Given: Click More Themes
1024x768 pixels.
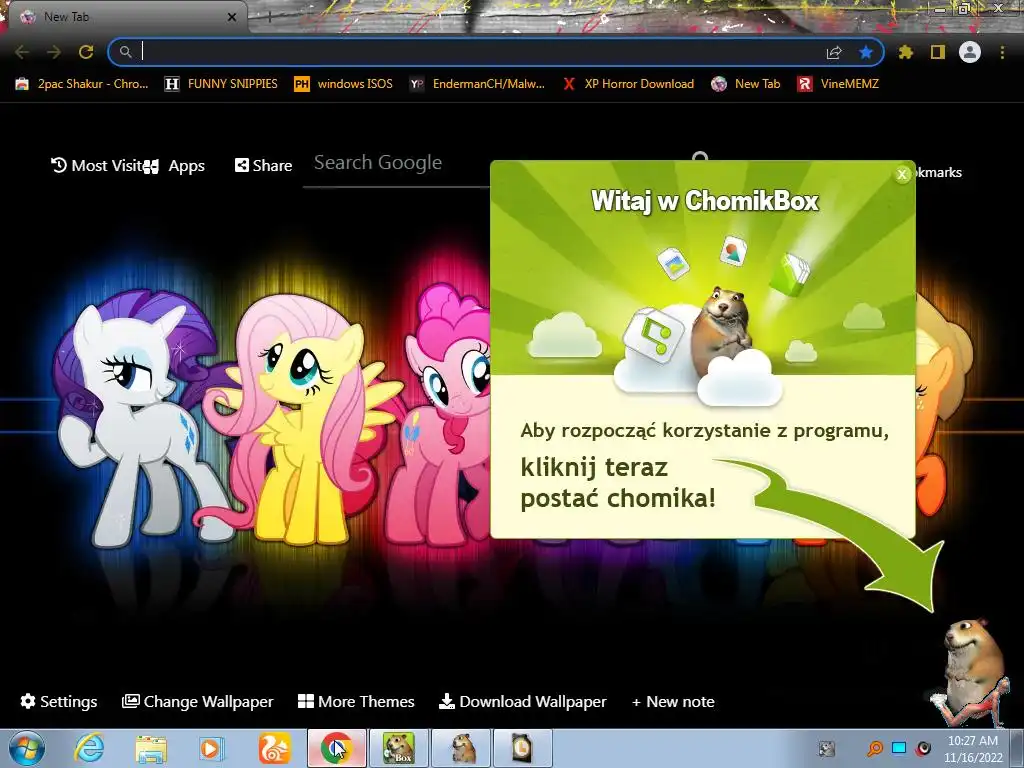Looking at the screenshot, I should tap(356, 701).
